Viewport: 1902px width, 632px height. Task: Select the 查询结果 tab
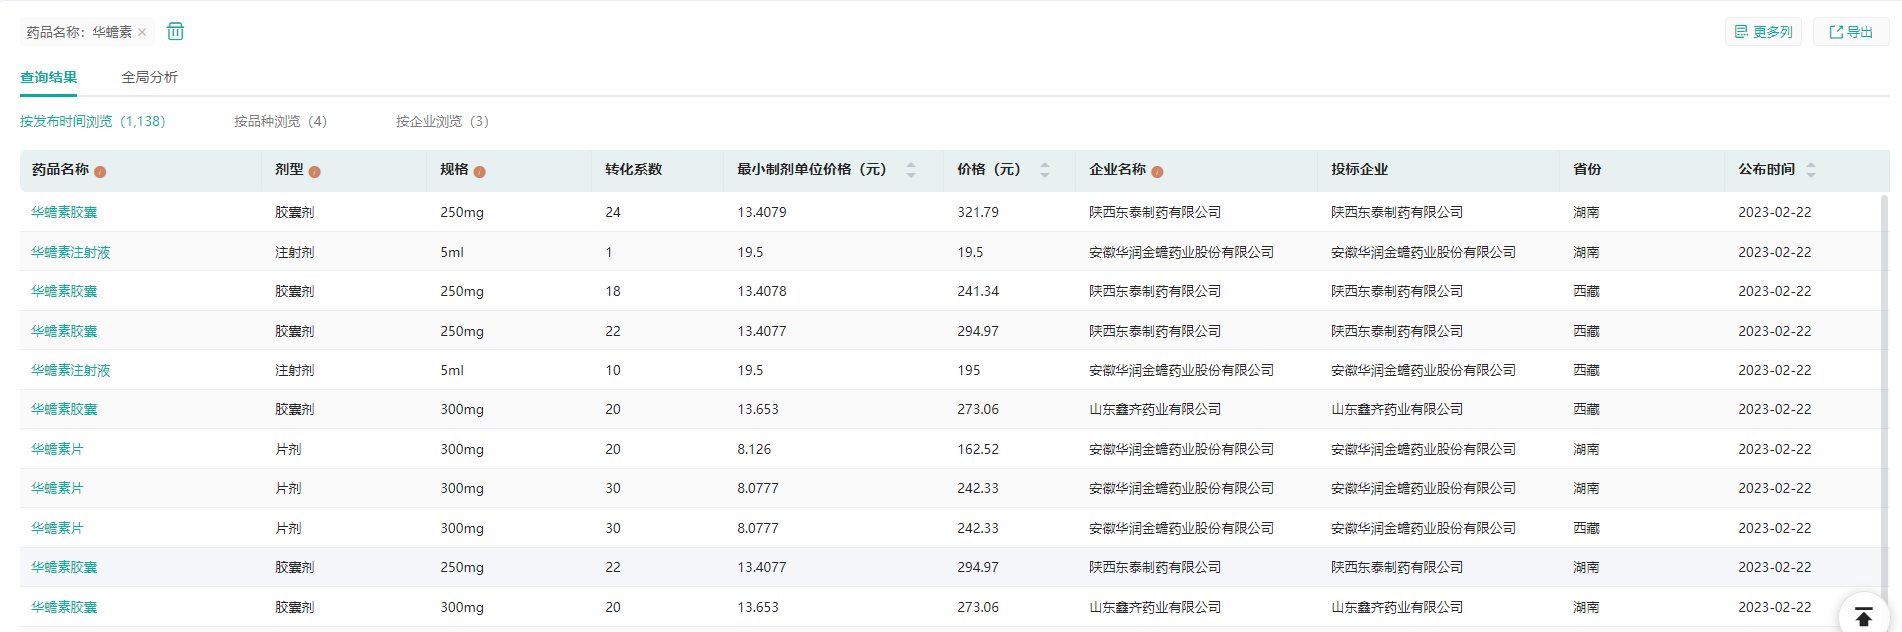click(x=48, y=77)
